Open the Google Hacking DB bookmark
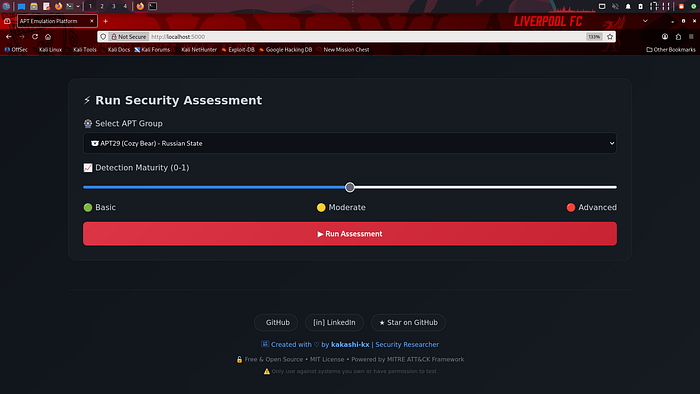 (286, 50)
